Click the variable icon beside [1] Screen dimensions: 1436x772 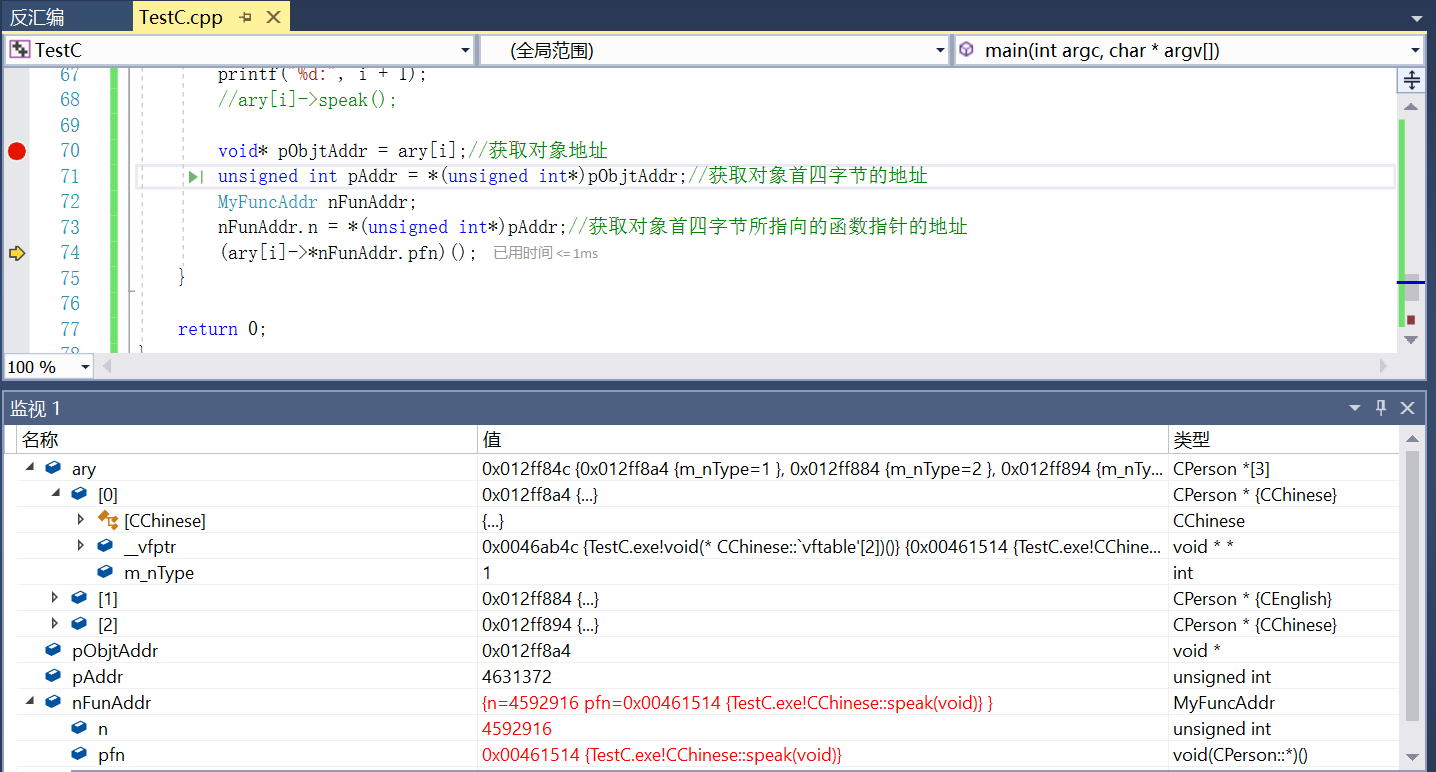coord(79,598)
